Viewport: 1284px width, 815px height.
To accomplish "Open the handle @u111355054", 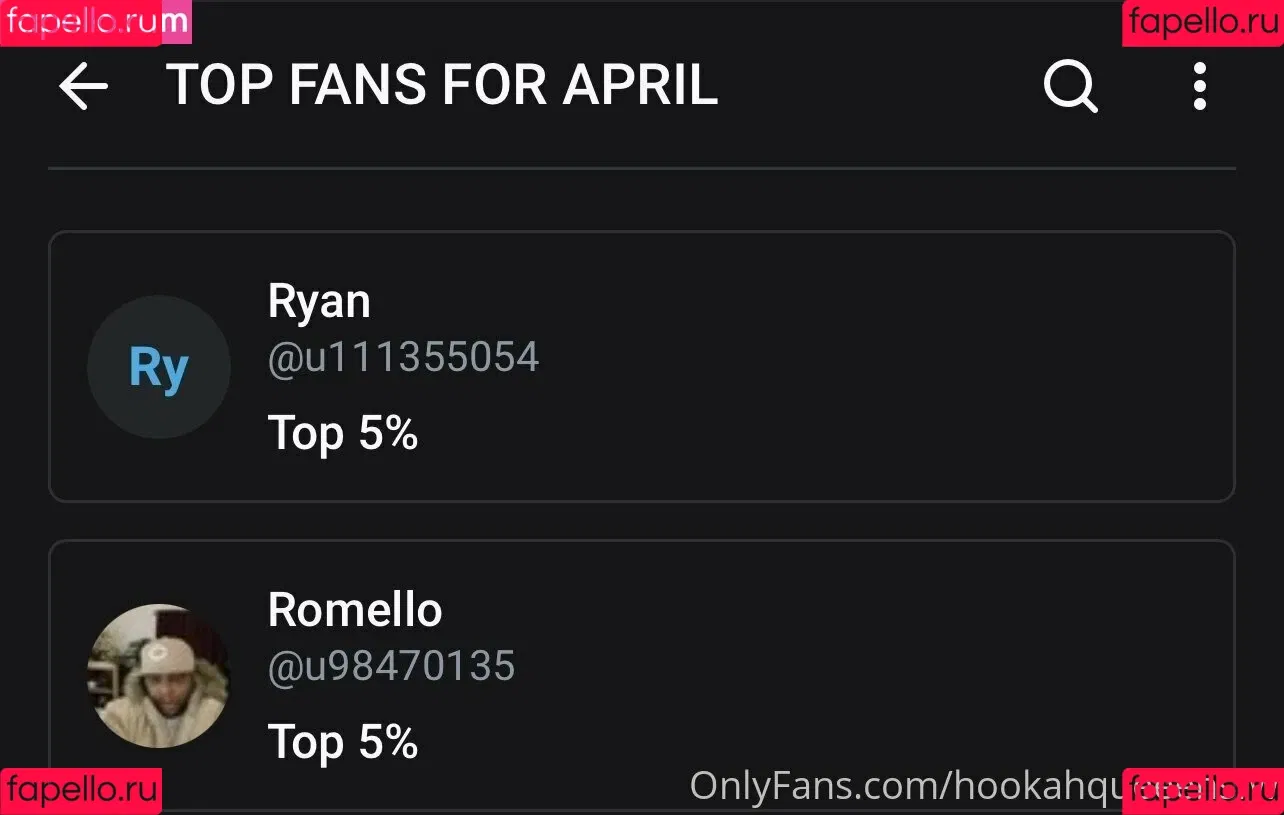I will (x=403, y=357).
